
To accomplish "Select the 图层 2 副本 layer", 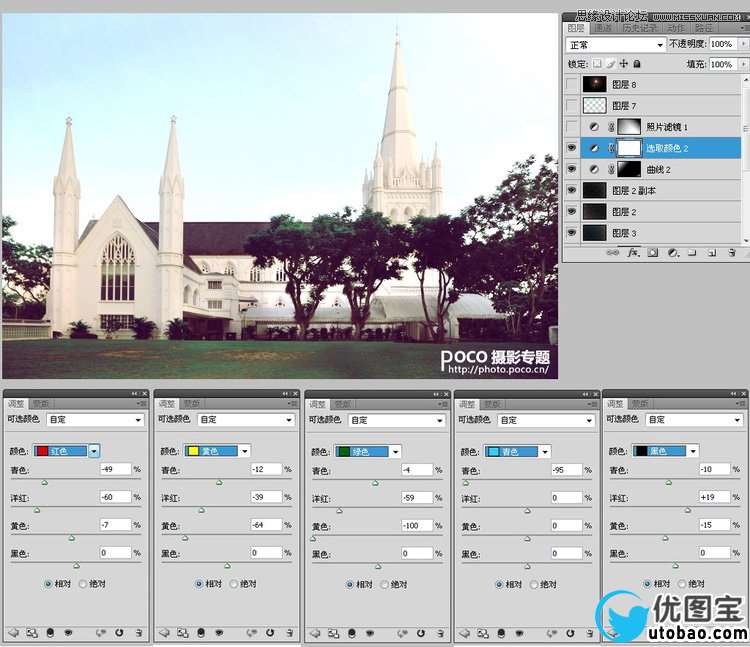I will pyautogui.click(x=634, y=190).
